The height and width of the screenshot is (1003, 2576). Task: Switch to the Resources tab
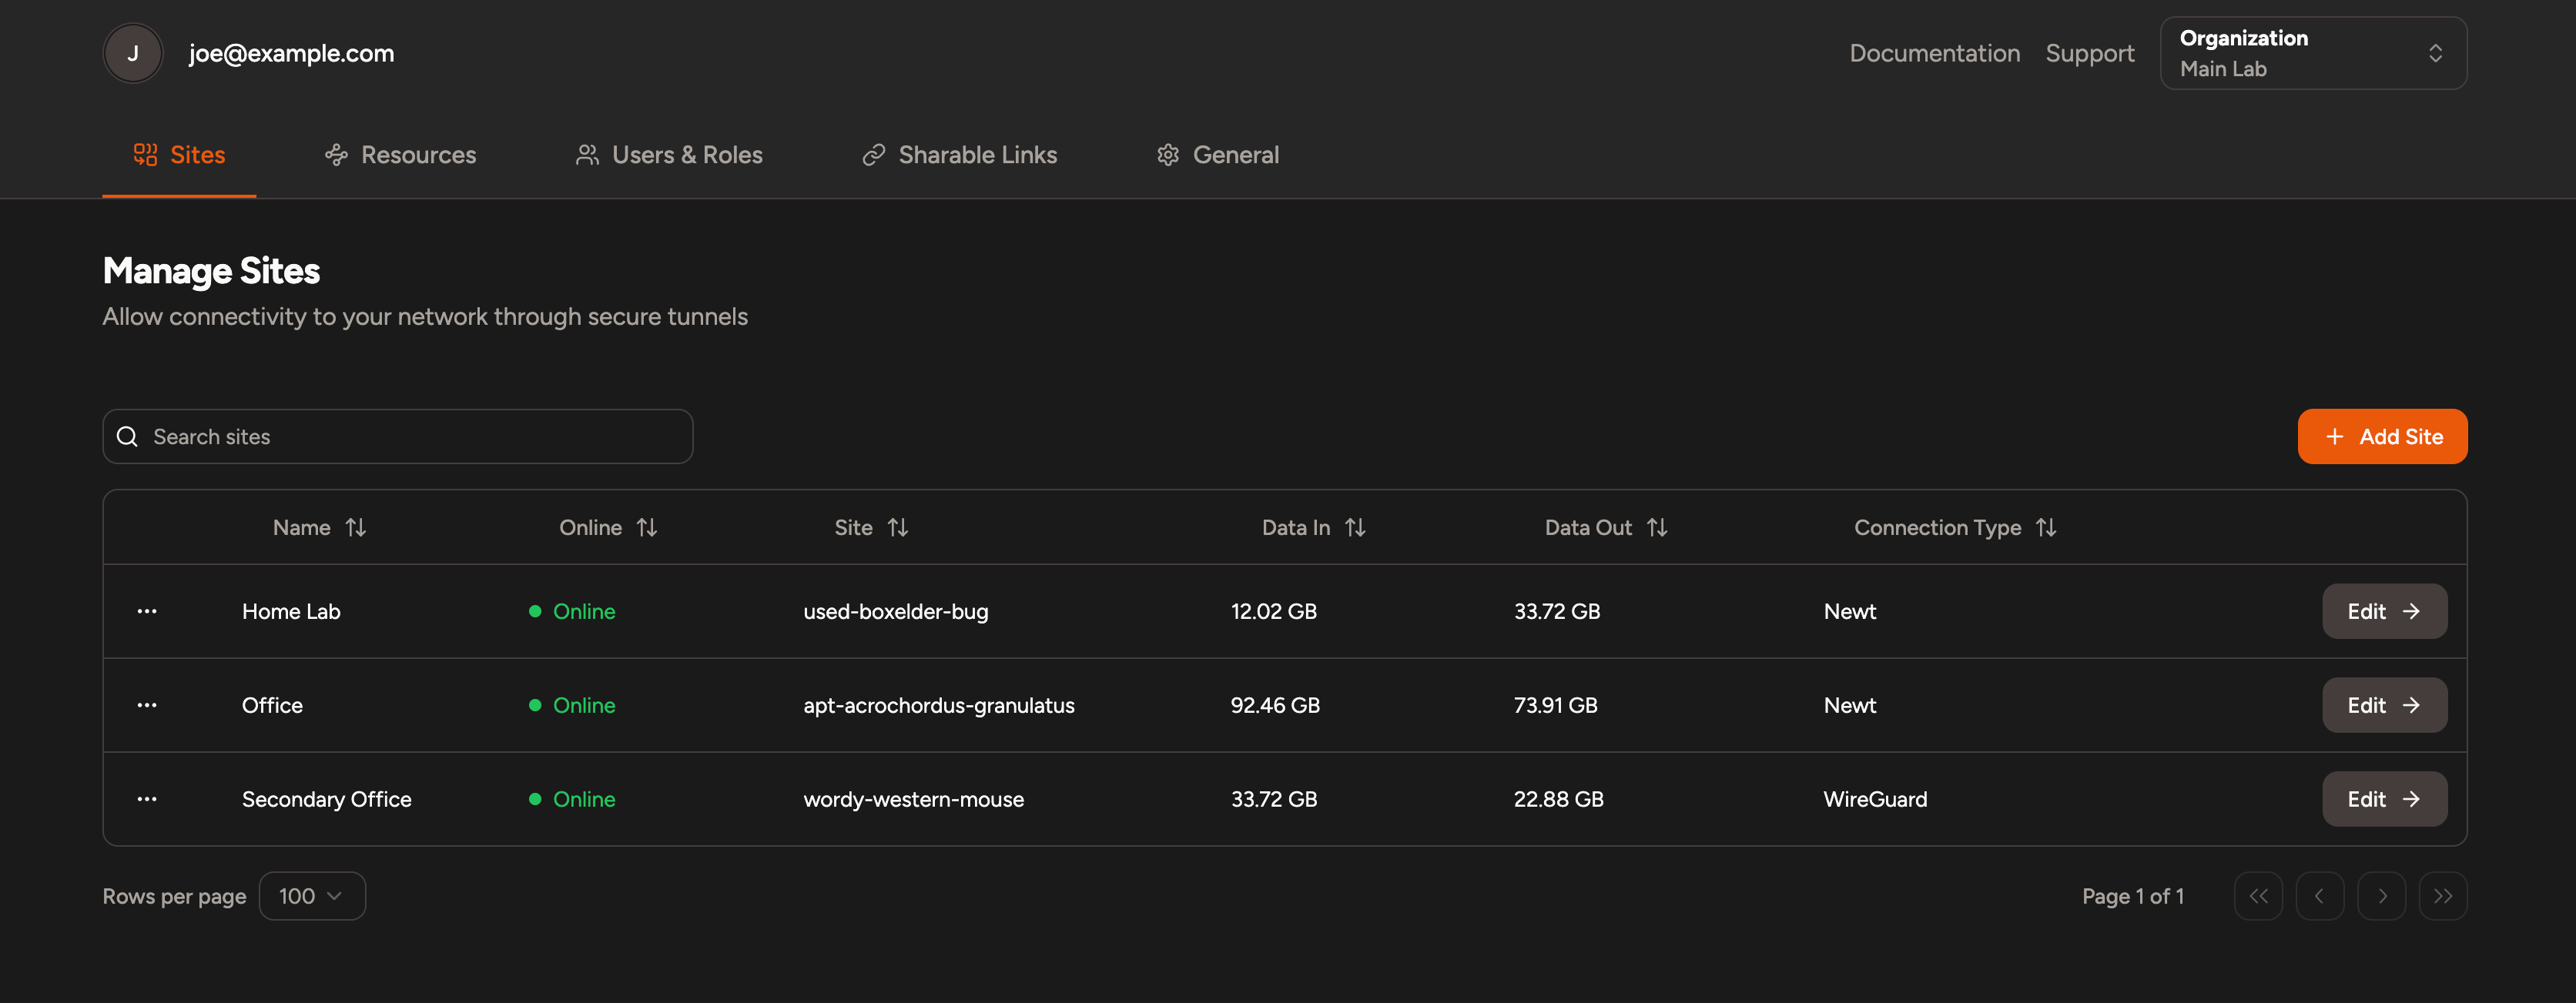tap(400, 155)
